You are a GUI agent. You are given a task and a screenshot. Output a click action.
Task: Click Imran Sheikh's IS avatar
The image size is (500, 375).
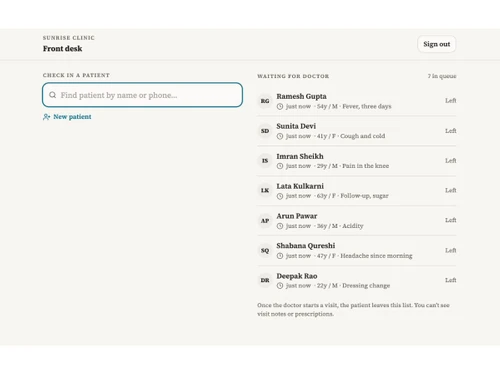tap(265, 161)
